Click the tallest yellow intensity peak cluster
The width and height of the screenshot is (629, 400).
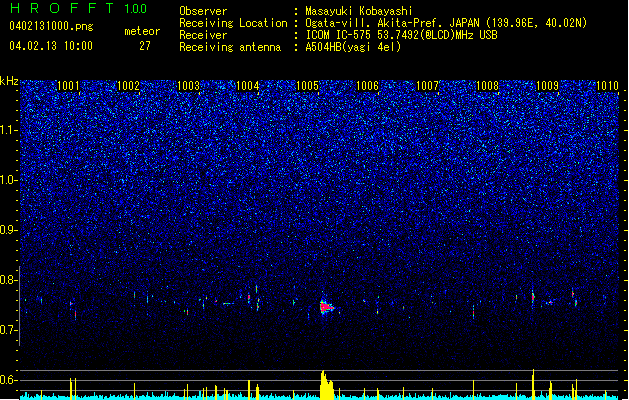click(327, 385)
